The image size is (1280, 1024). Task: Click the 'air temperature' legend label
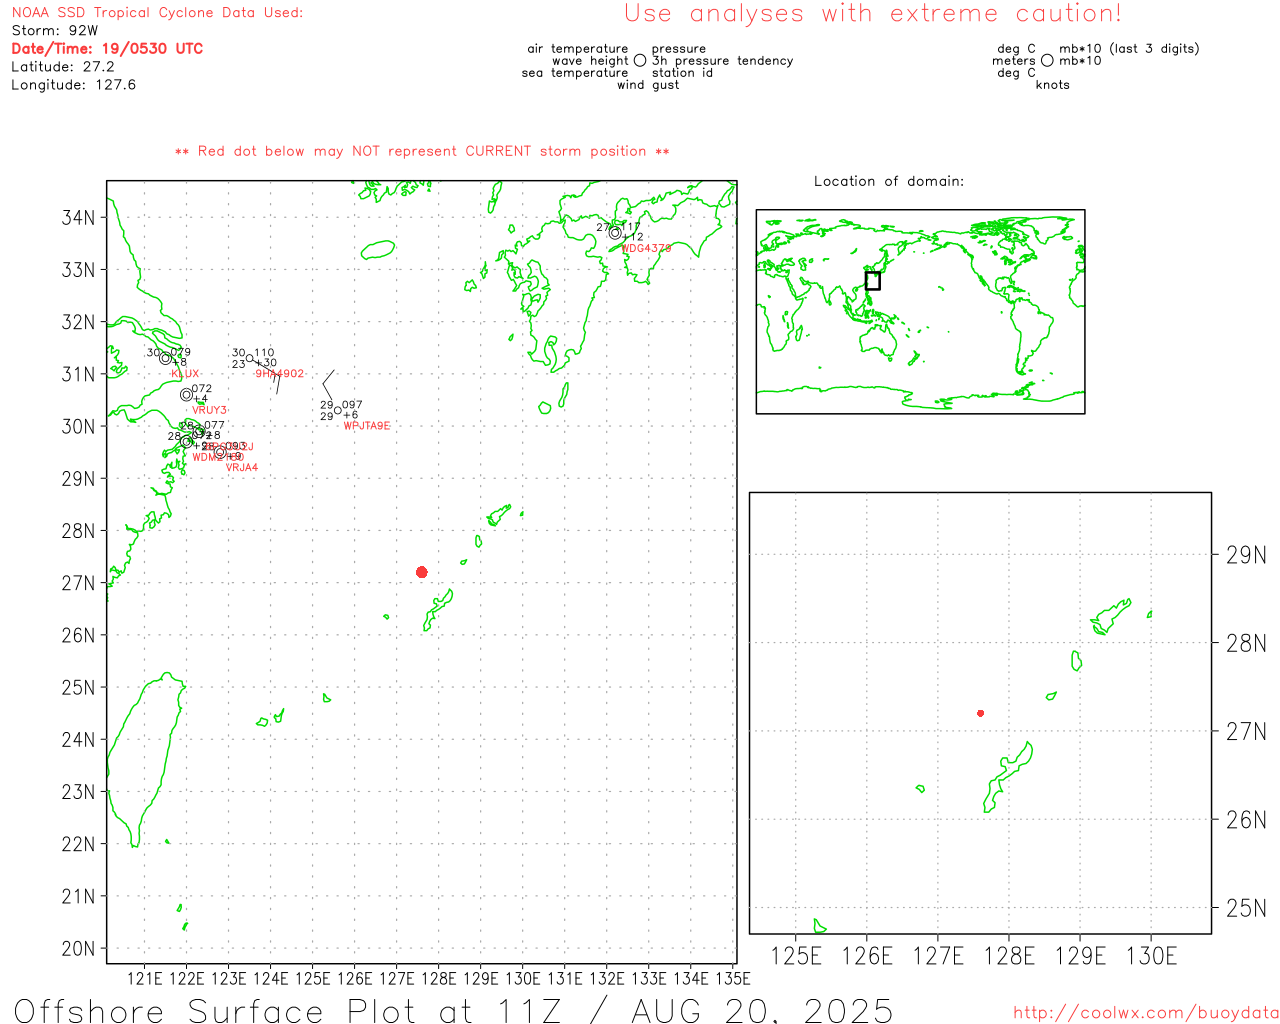coord(578,49)
